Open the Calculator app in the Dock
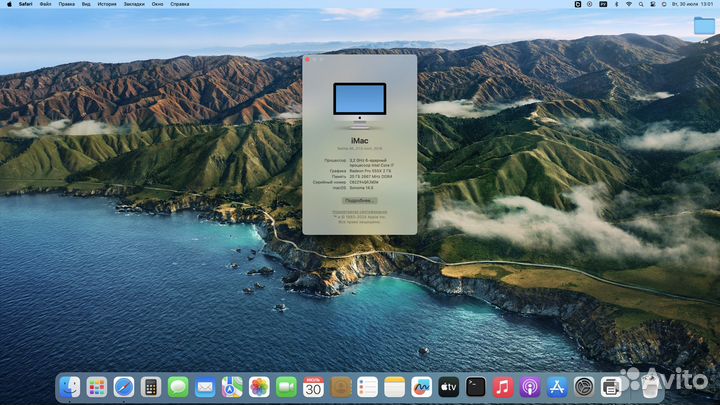Viewport: 720px width, 405px height. tap(151, 387)
